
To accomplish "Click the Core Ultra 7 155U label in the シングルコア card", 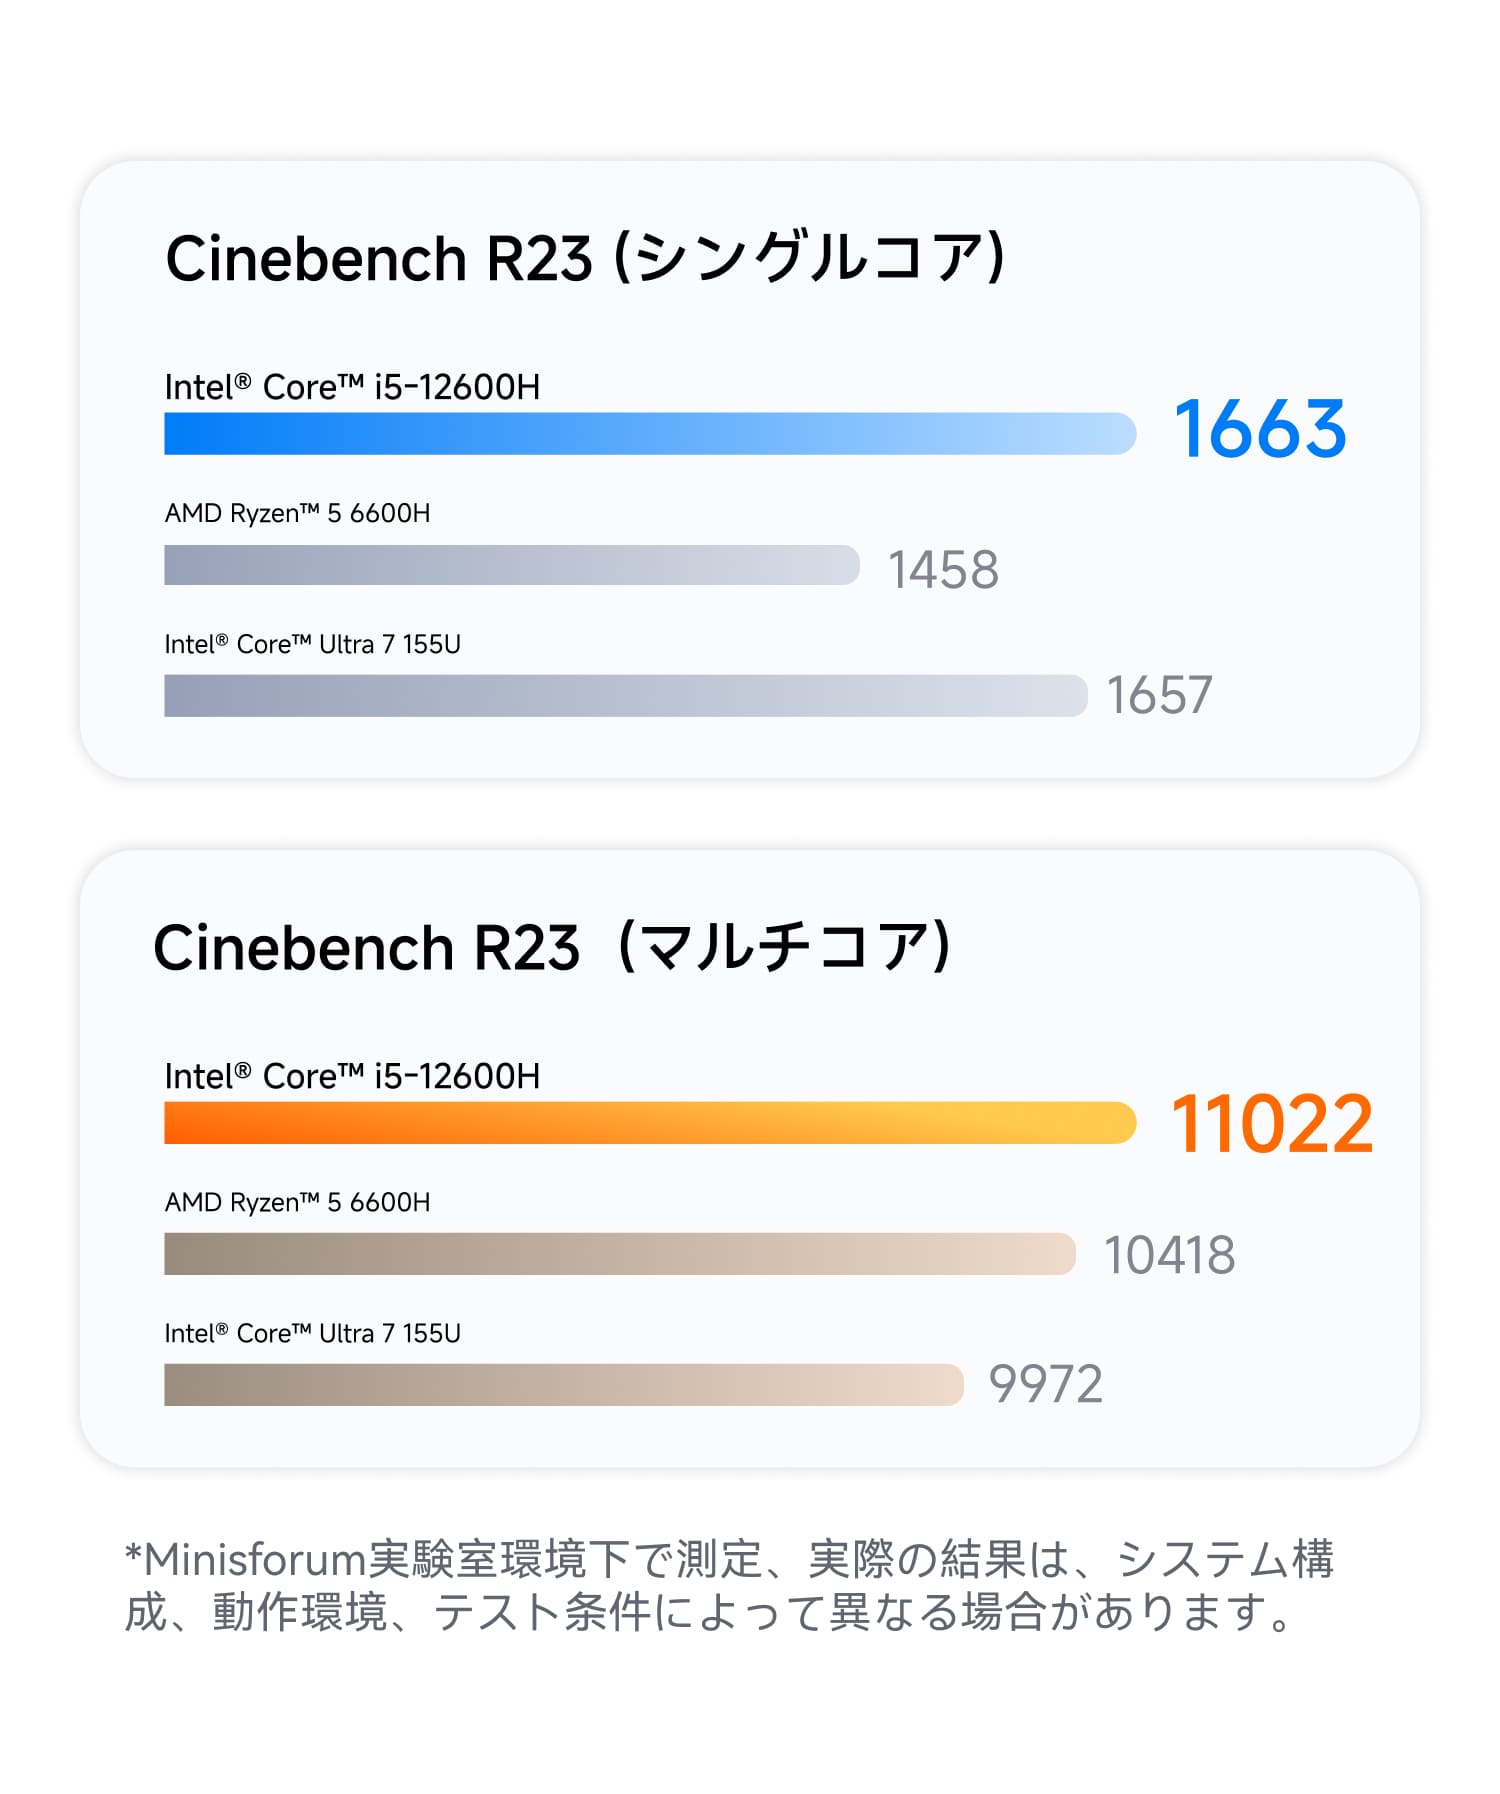I will 312,644.
